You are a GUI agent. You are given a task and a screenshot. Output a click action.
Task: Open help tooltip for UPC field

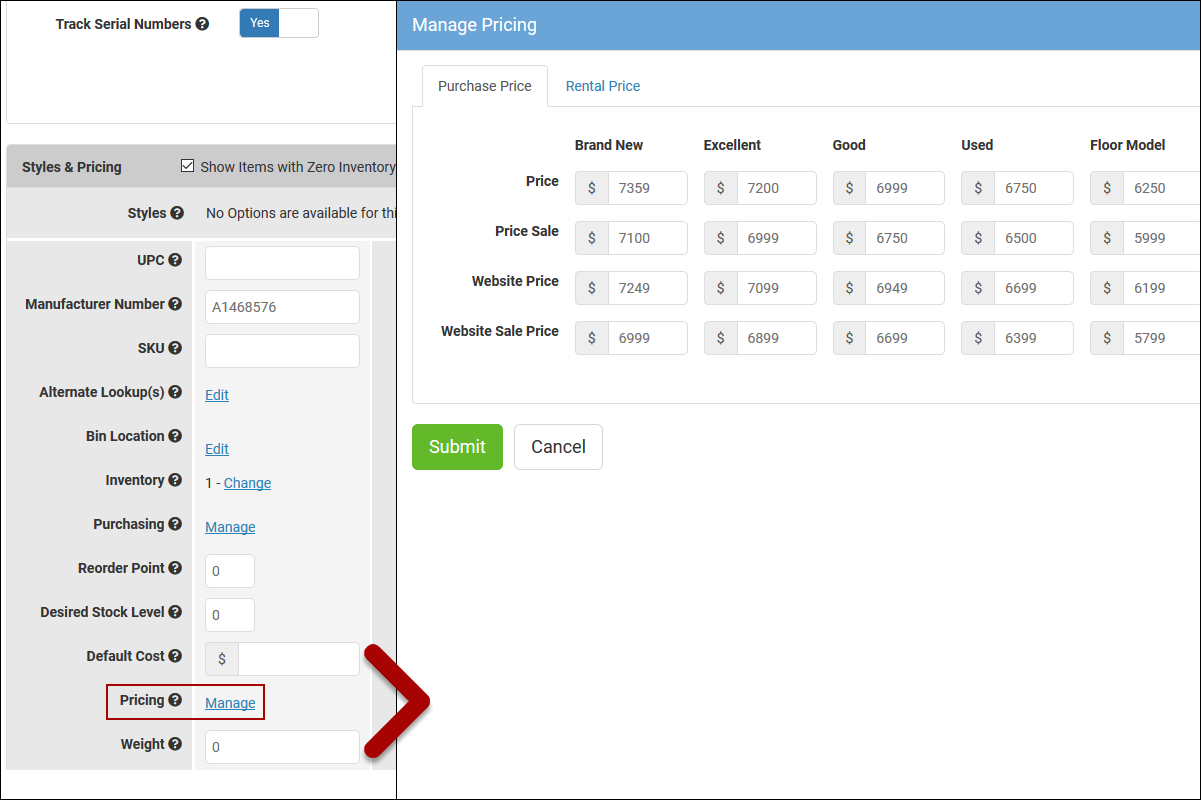click(175, 260)
